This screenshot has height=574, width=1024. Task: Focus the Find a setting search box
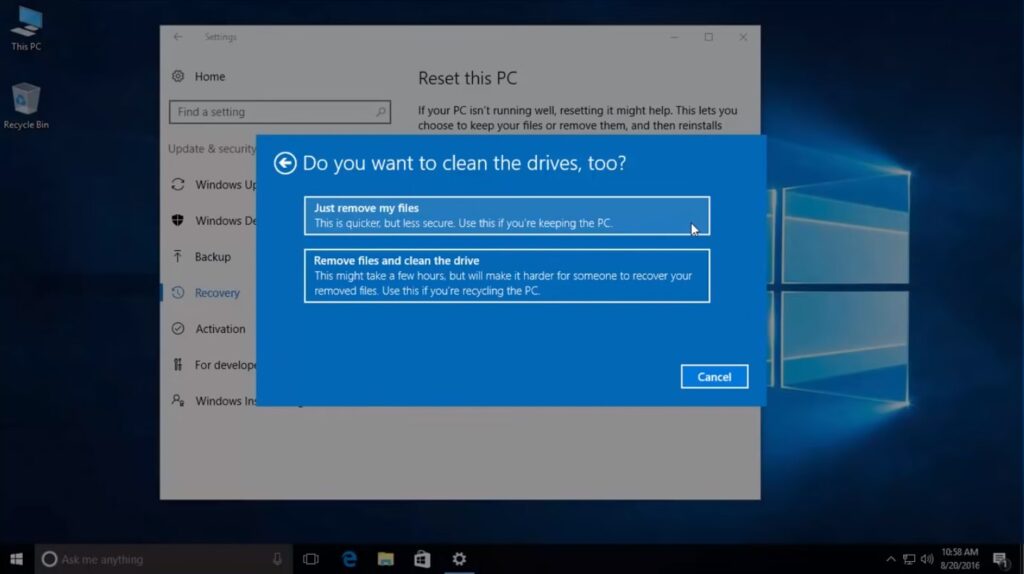(280, 112)
